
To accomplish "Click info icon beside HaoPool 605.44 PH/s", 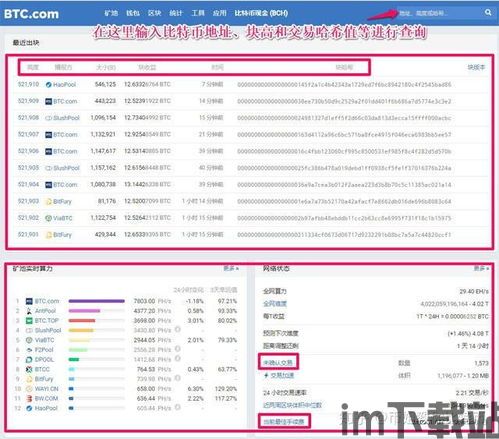I will click(x=178, y=407).
